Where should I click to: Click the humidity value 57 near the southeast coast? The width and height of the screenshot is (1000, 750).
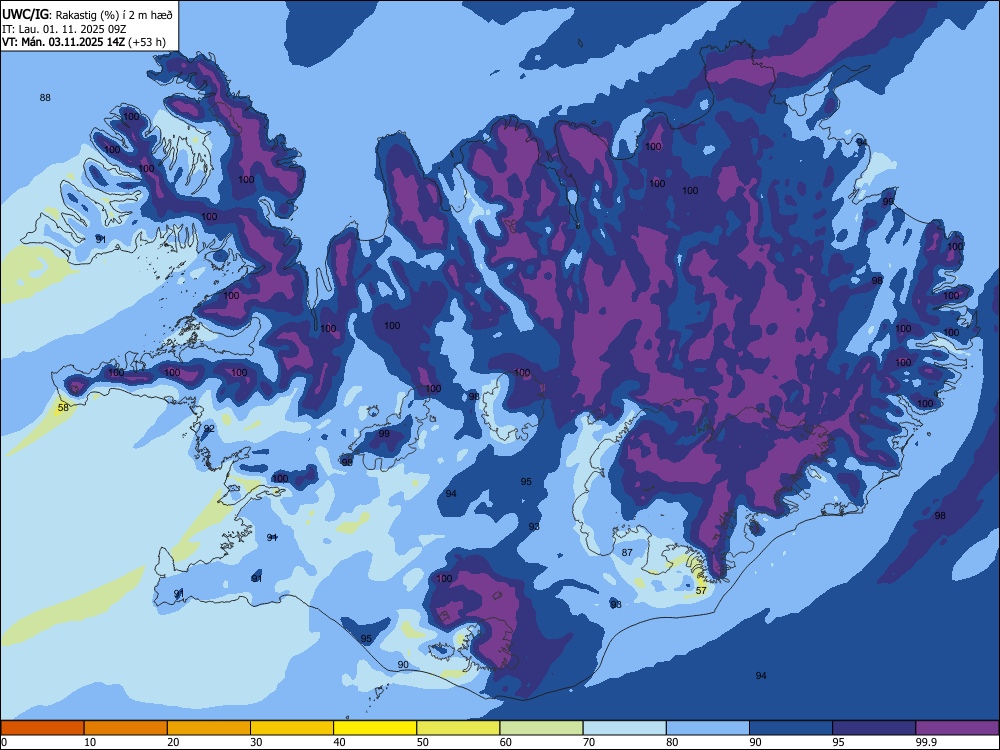[701, 591]
